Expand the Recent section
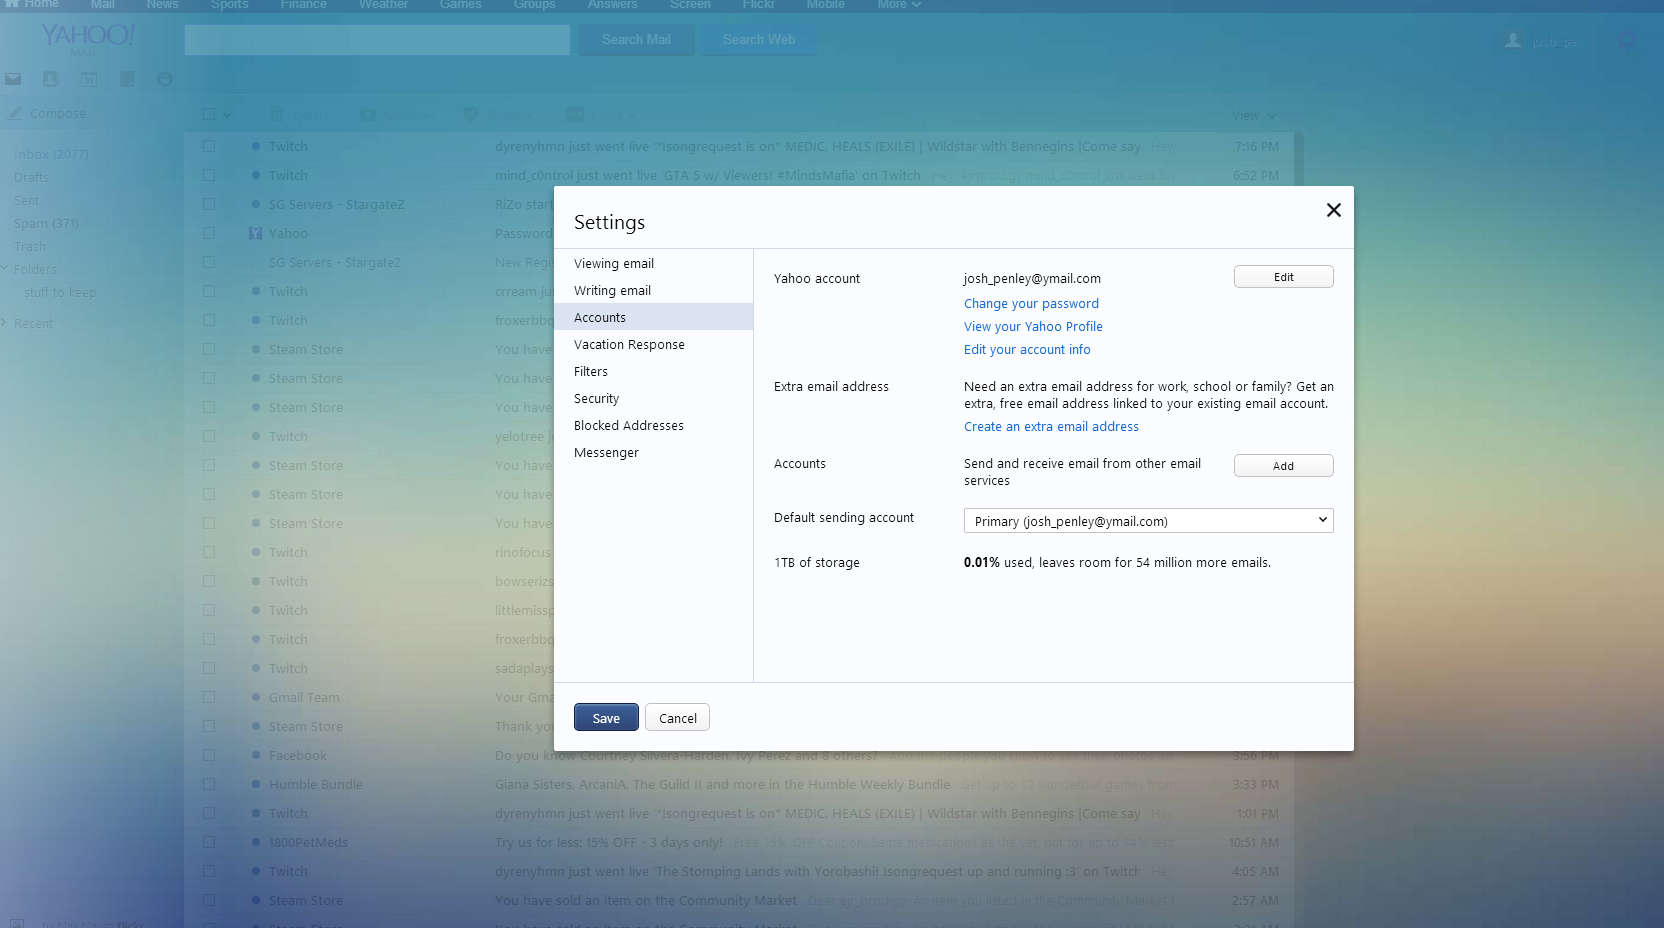 tap(5, 322)
